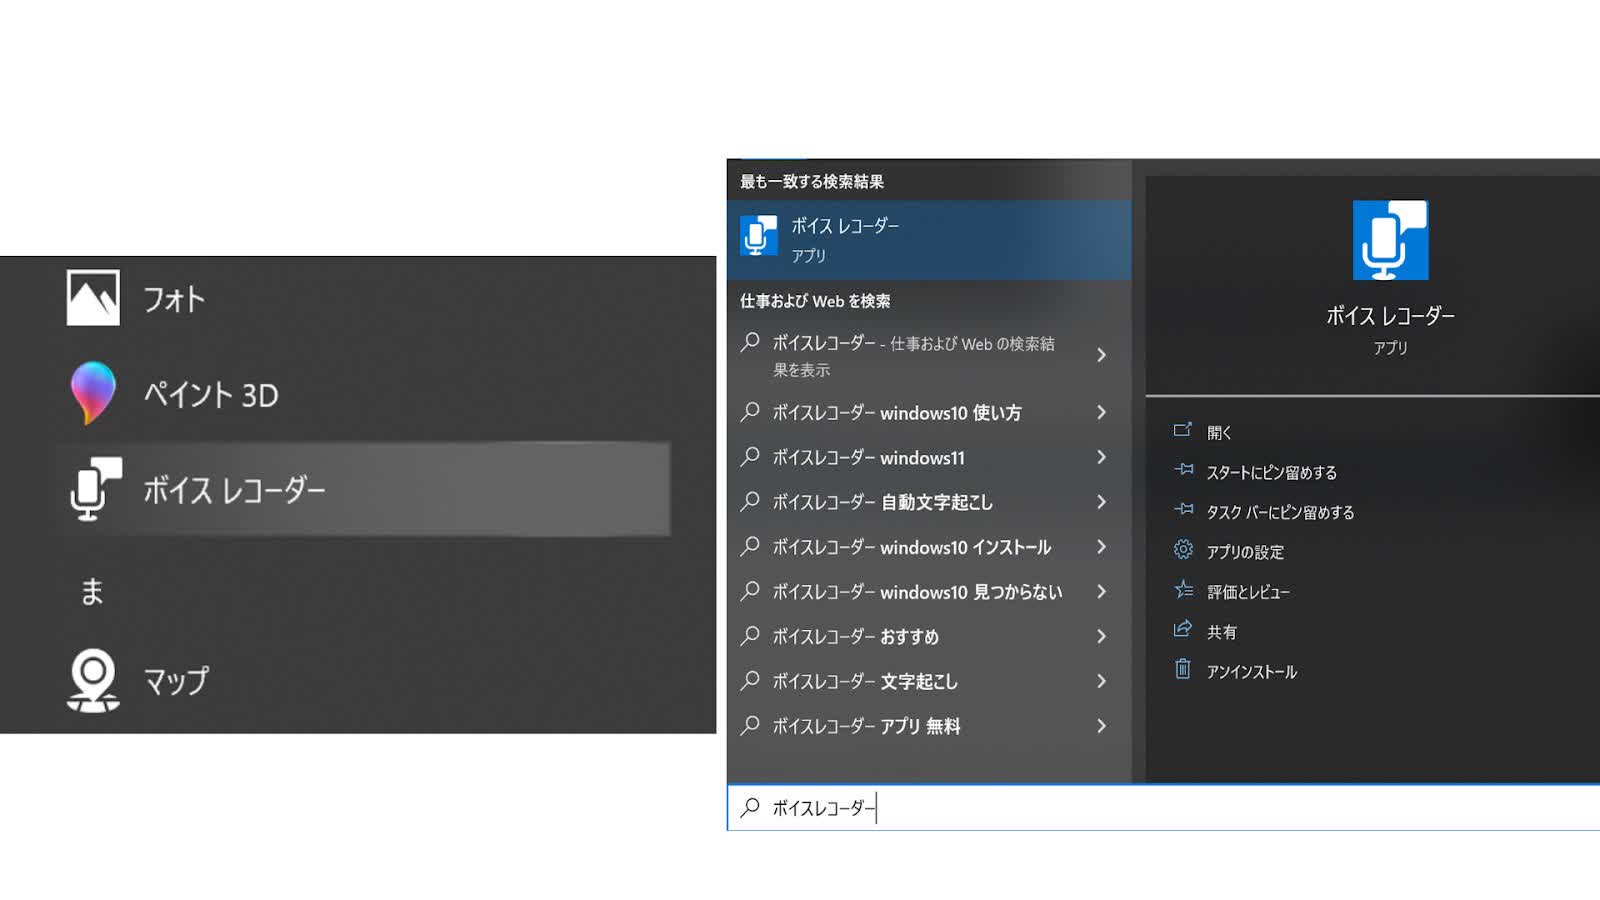Select the ま alphabet section header
The image size is (1600, 900).
click(92, 592)
